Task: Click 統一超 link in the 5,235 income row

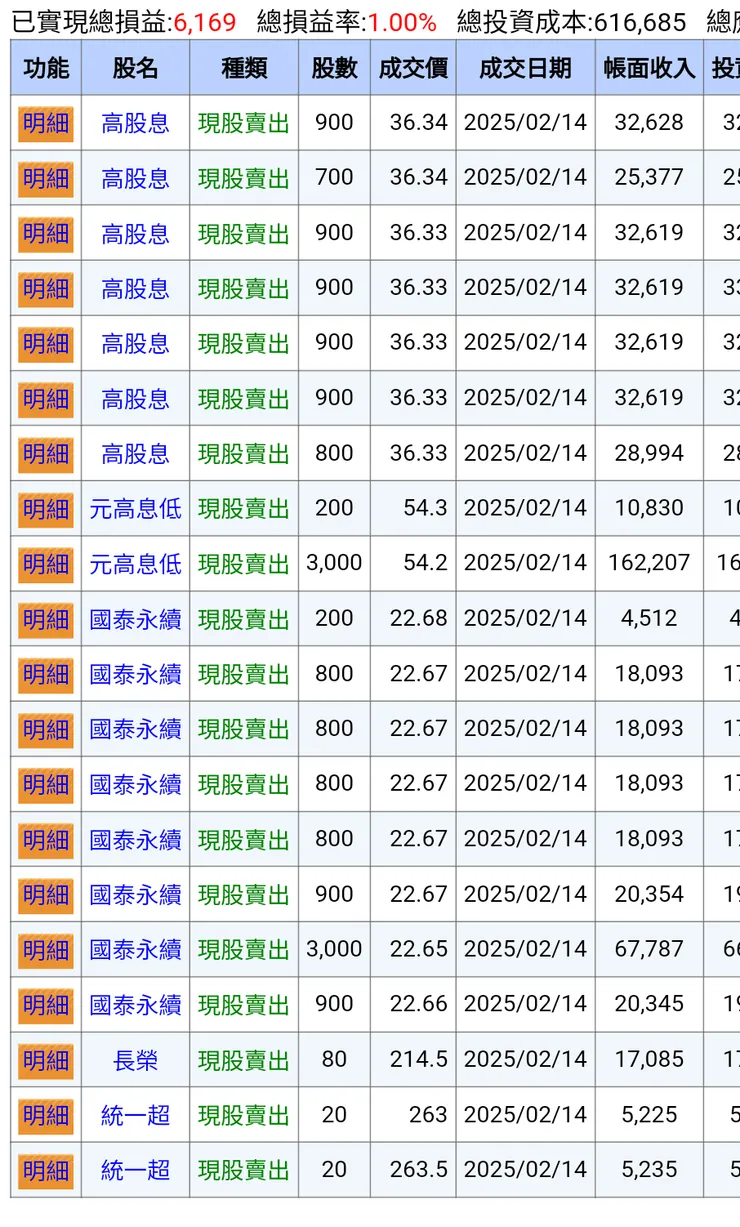Action: (x=135, y=1170)
